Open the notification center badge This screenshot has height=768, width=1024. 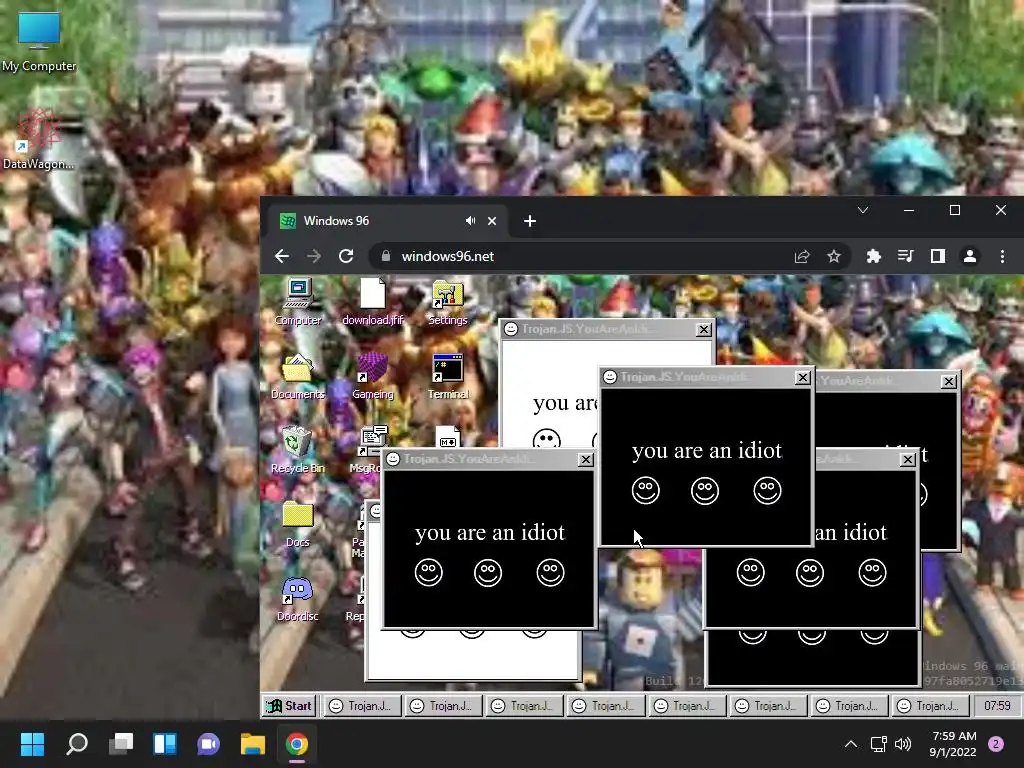(996, 744)
